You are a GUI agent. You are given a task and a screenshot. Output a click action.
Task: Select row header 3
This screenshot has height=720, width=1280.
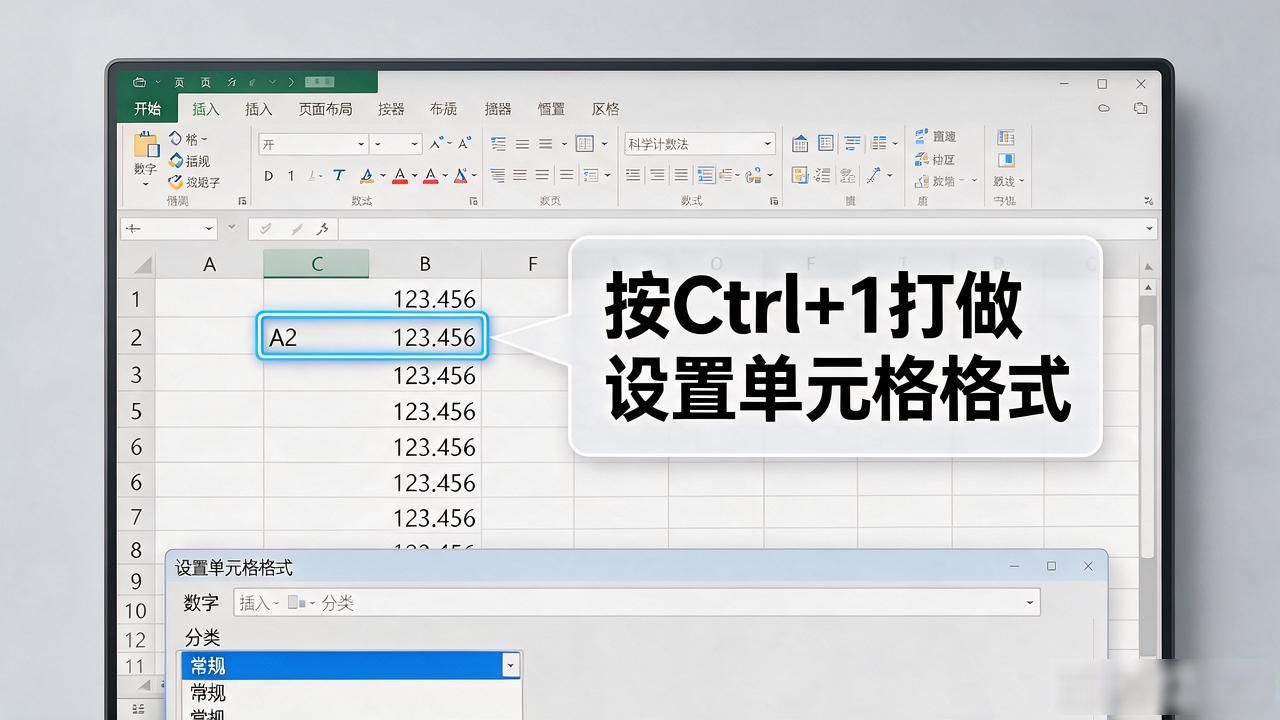tap(136, 375)
